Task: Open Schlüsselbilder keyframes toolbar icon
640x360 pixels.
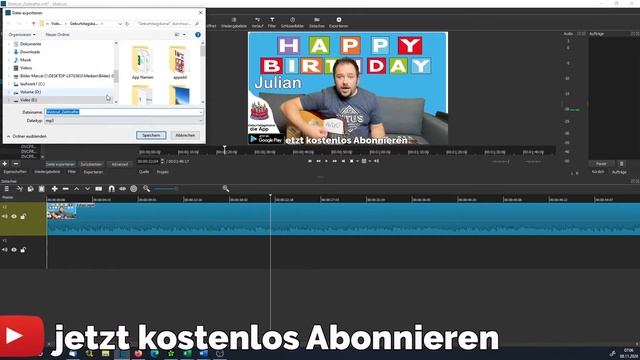Action: tap(292, 22)
